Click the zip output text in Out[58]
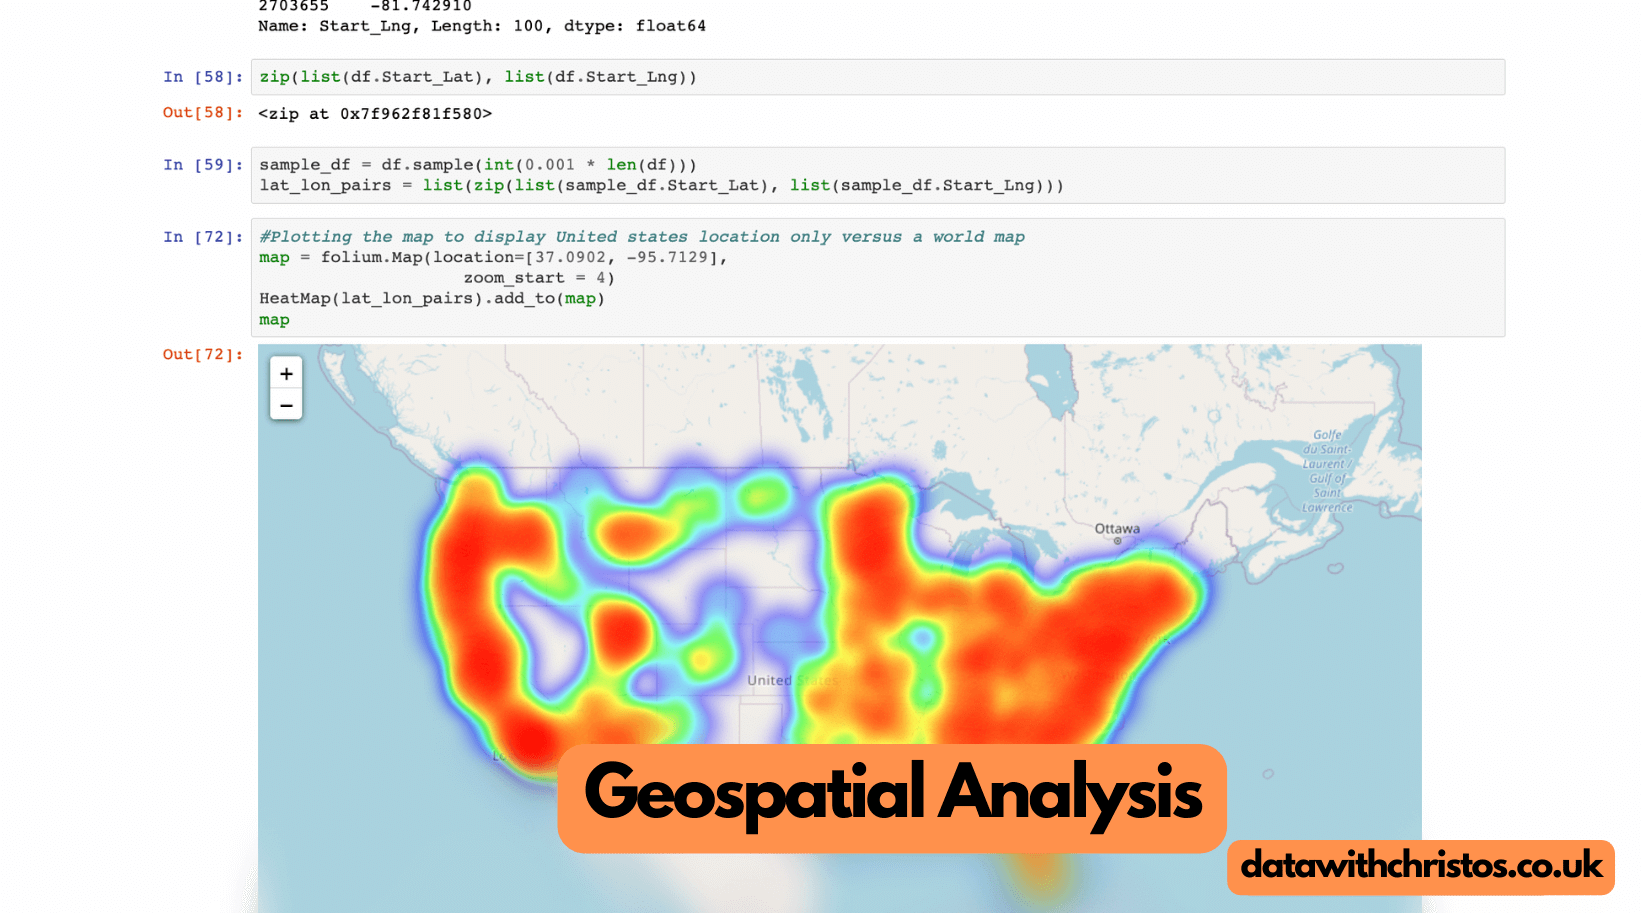Screen dimensions: 1642x913 (x=375, y=113)
